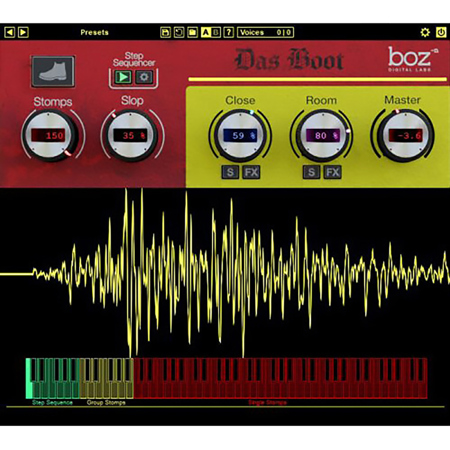Screen dimensions: 450x450
Task: Toggle plugin power button
Action: (441, 32)
